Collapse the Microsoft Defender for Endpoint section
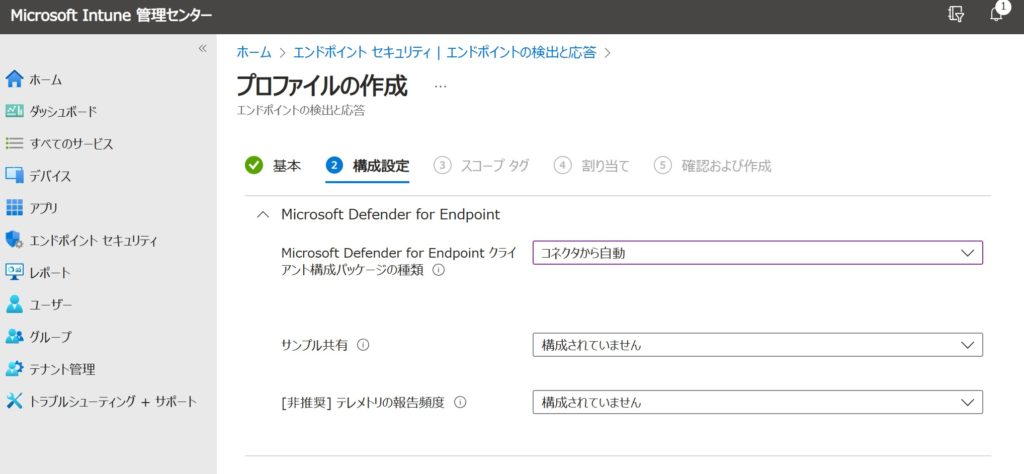This screenshot has width=1024, height=474. [x=263, y=214]
